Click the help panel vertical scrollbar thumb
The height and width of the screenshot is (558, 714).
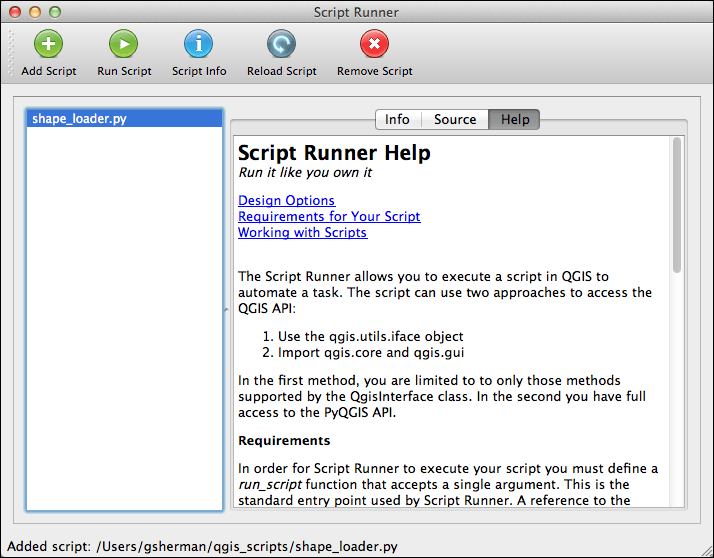click(677, 205)
